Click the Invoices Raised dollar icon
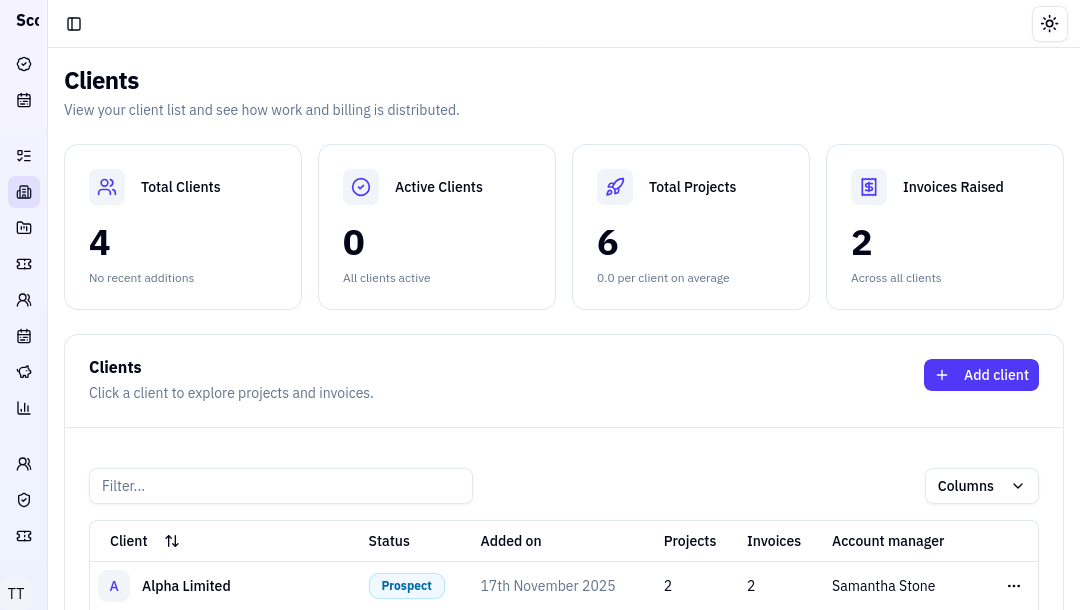Image resolution: width=1080 pixels, height=610 pixels. [868, 187]
